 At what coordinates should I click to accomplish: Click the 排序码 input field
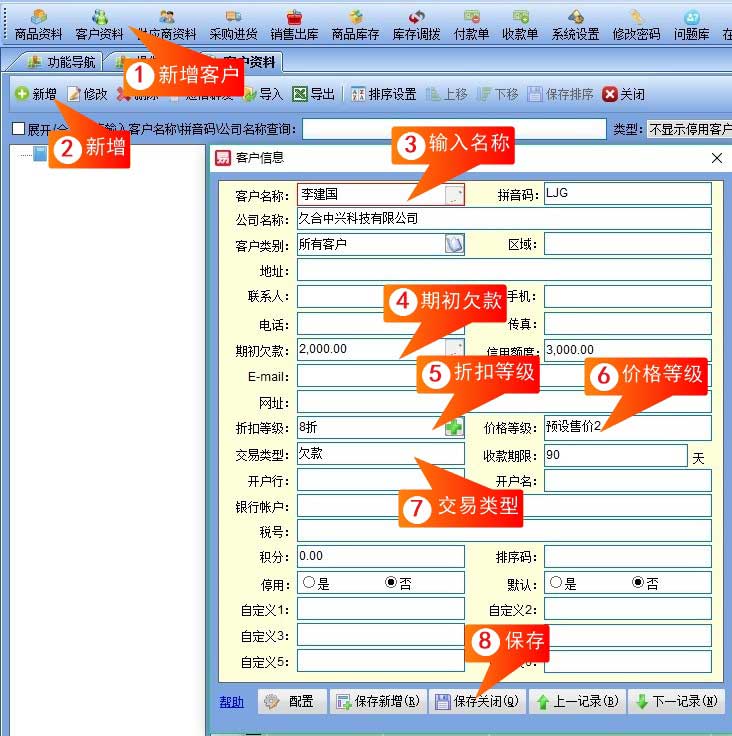(627, 556)
